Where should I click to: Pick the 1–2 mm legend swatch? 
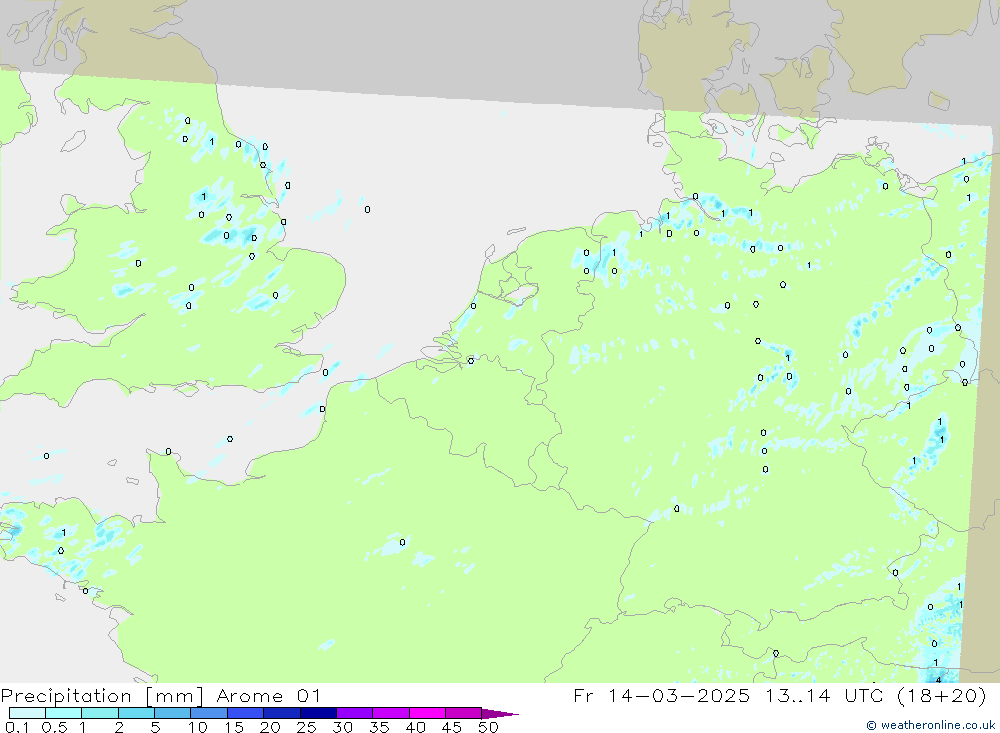coord(100,713)
